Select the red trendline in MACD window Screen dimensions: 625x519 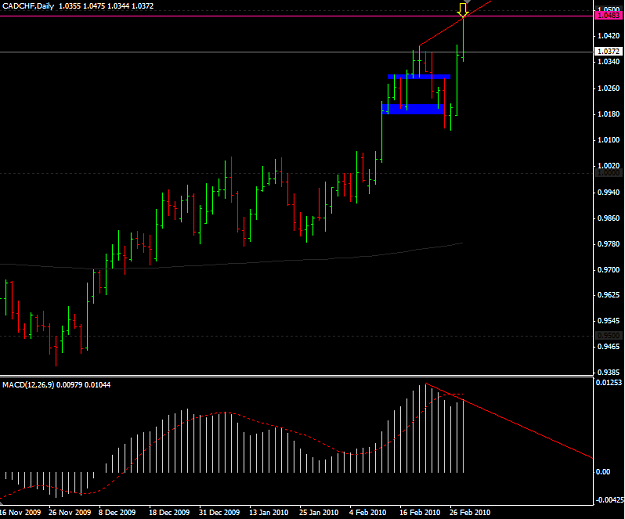(x=509, y=421)
